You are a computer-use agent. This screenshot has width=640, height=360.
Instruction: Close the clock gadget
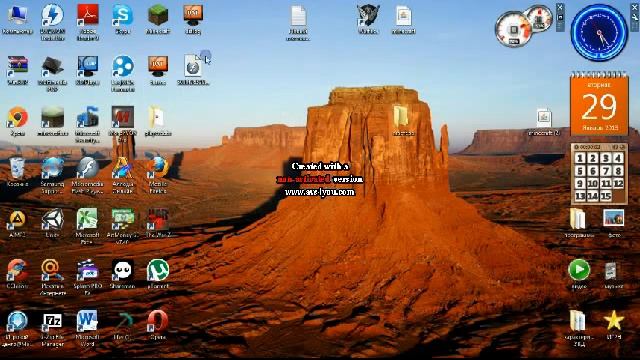(634, 7)
